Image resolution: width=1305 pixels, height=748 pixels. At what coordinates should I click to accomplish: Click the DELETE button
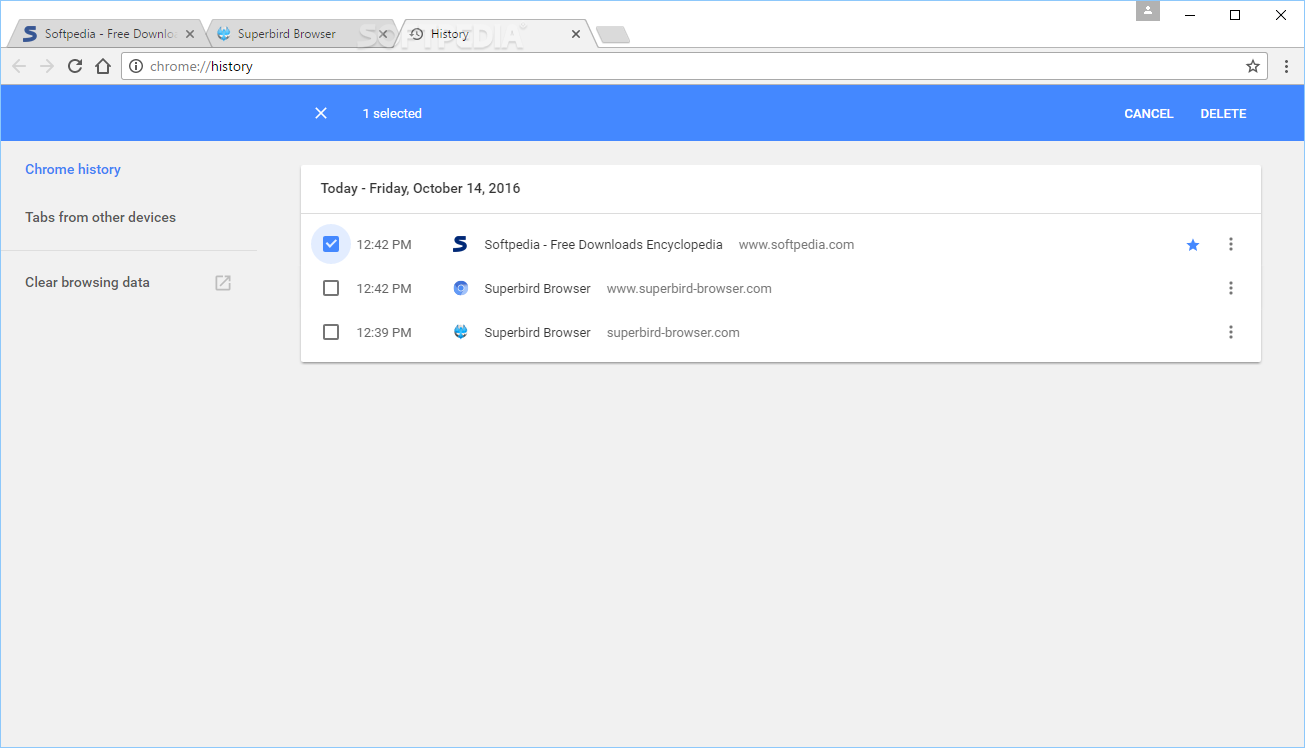tap(1223, 113)
